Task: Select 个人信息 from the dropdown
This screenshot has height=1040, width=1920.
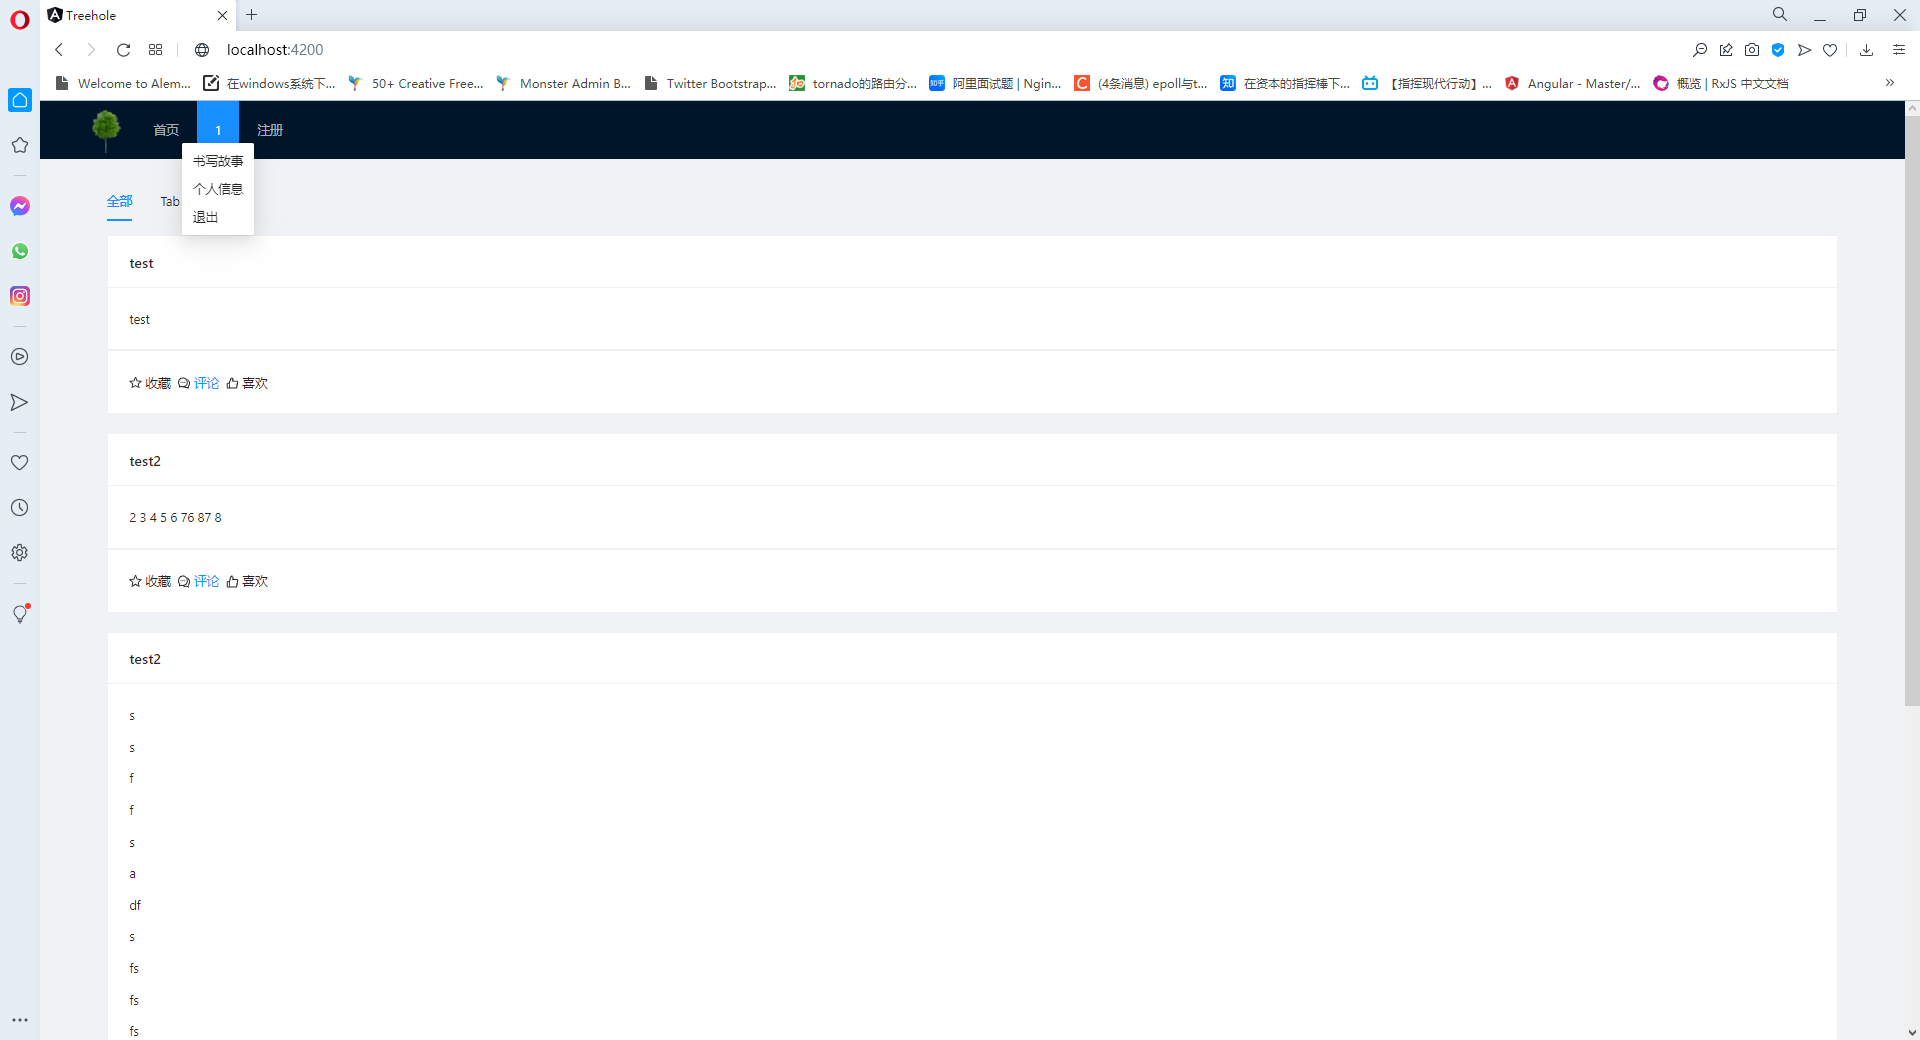Action: click(218, 189)
